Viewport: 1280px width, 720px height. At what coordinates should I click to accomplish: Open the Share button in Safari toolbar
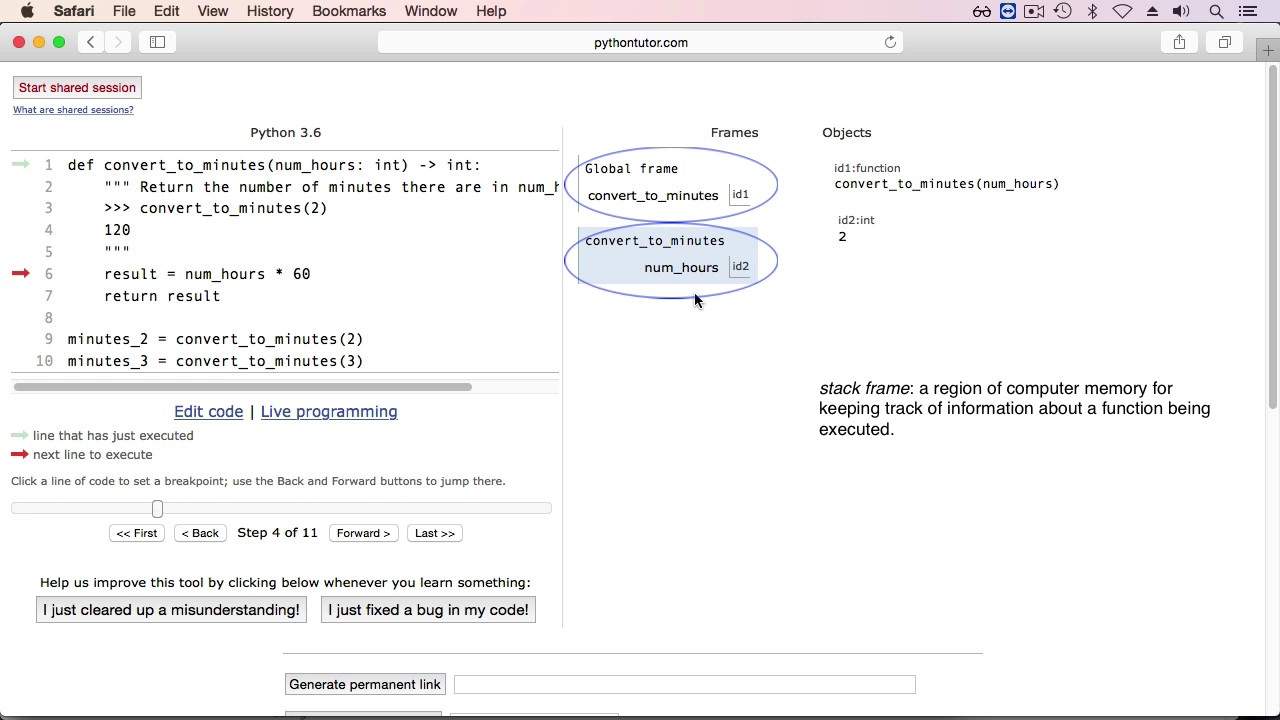tap(1180, 42)
